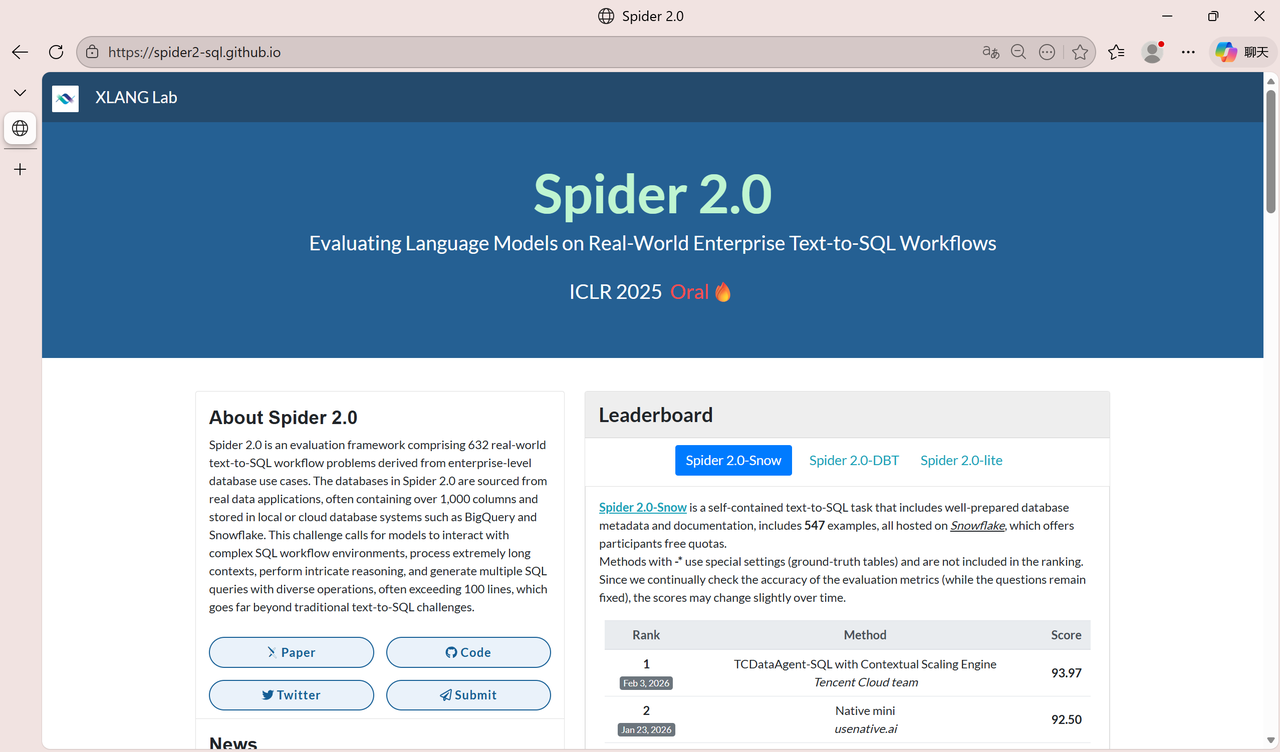The image size is (1280, 752).
Task: Open the GitHub Code button
Action: 468,652
